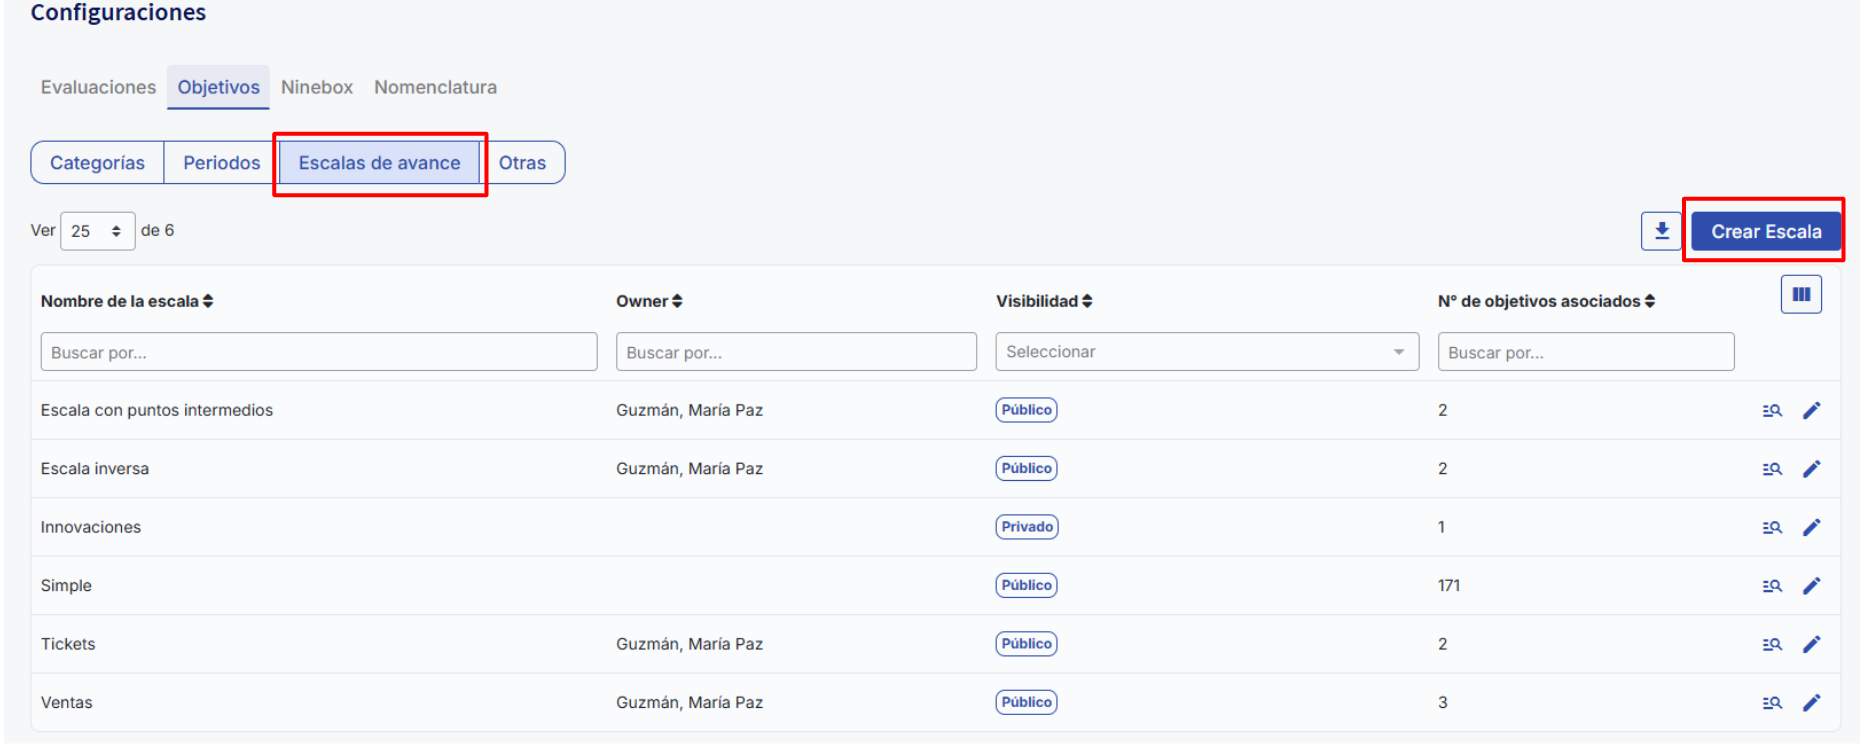Edit the Escala inversa row with pencil
The width and height of the screenshot is (1869, 747).
[x=1811, y=469]
